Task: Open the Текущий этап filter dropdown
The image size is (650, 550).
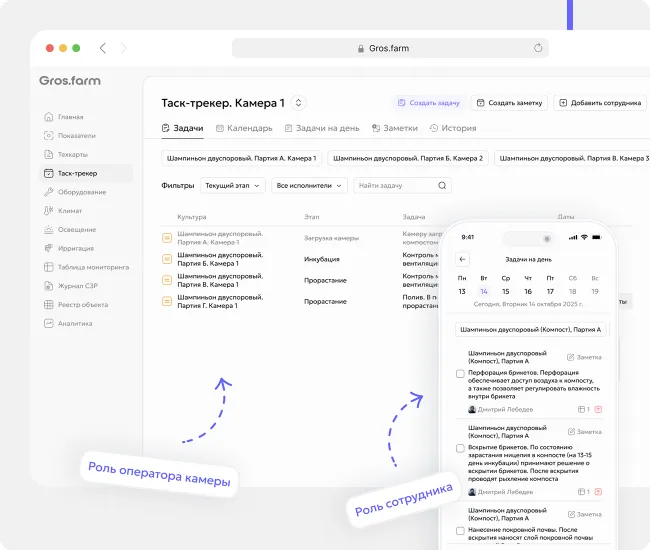Action: pos(234,186)
